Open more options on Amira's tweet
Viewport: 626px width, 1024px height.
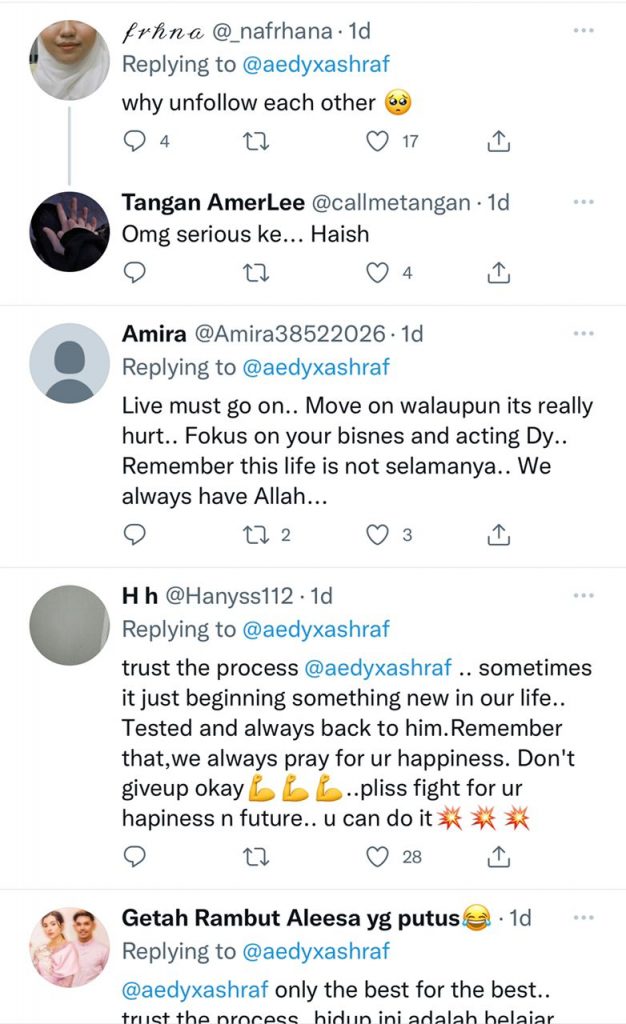pyautogui.click(x=583, y=333)
